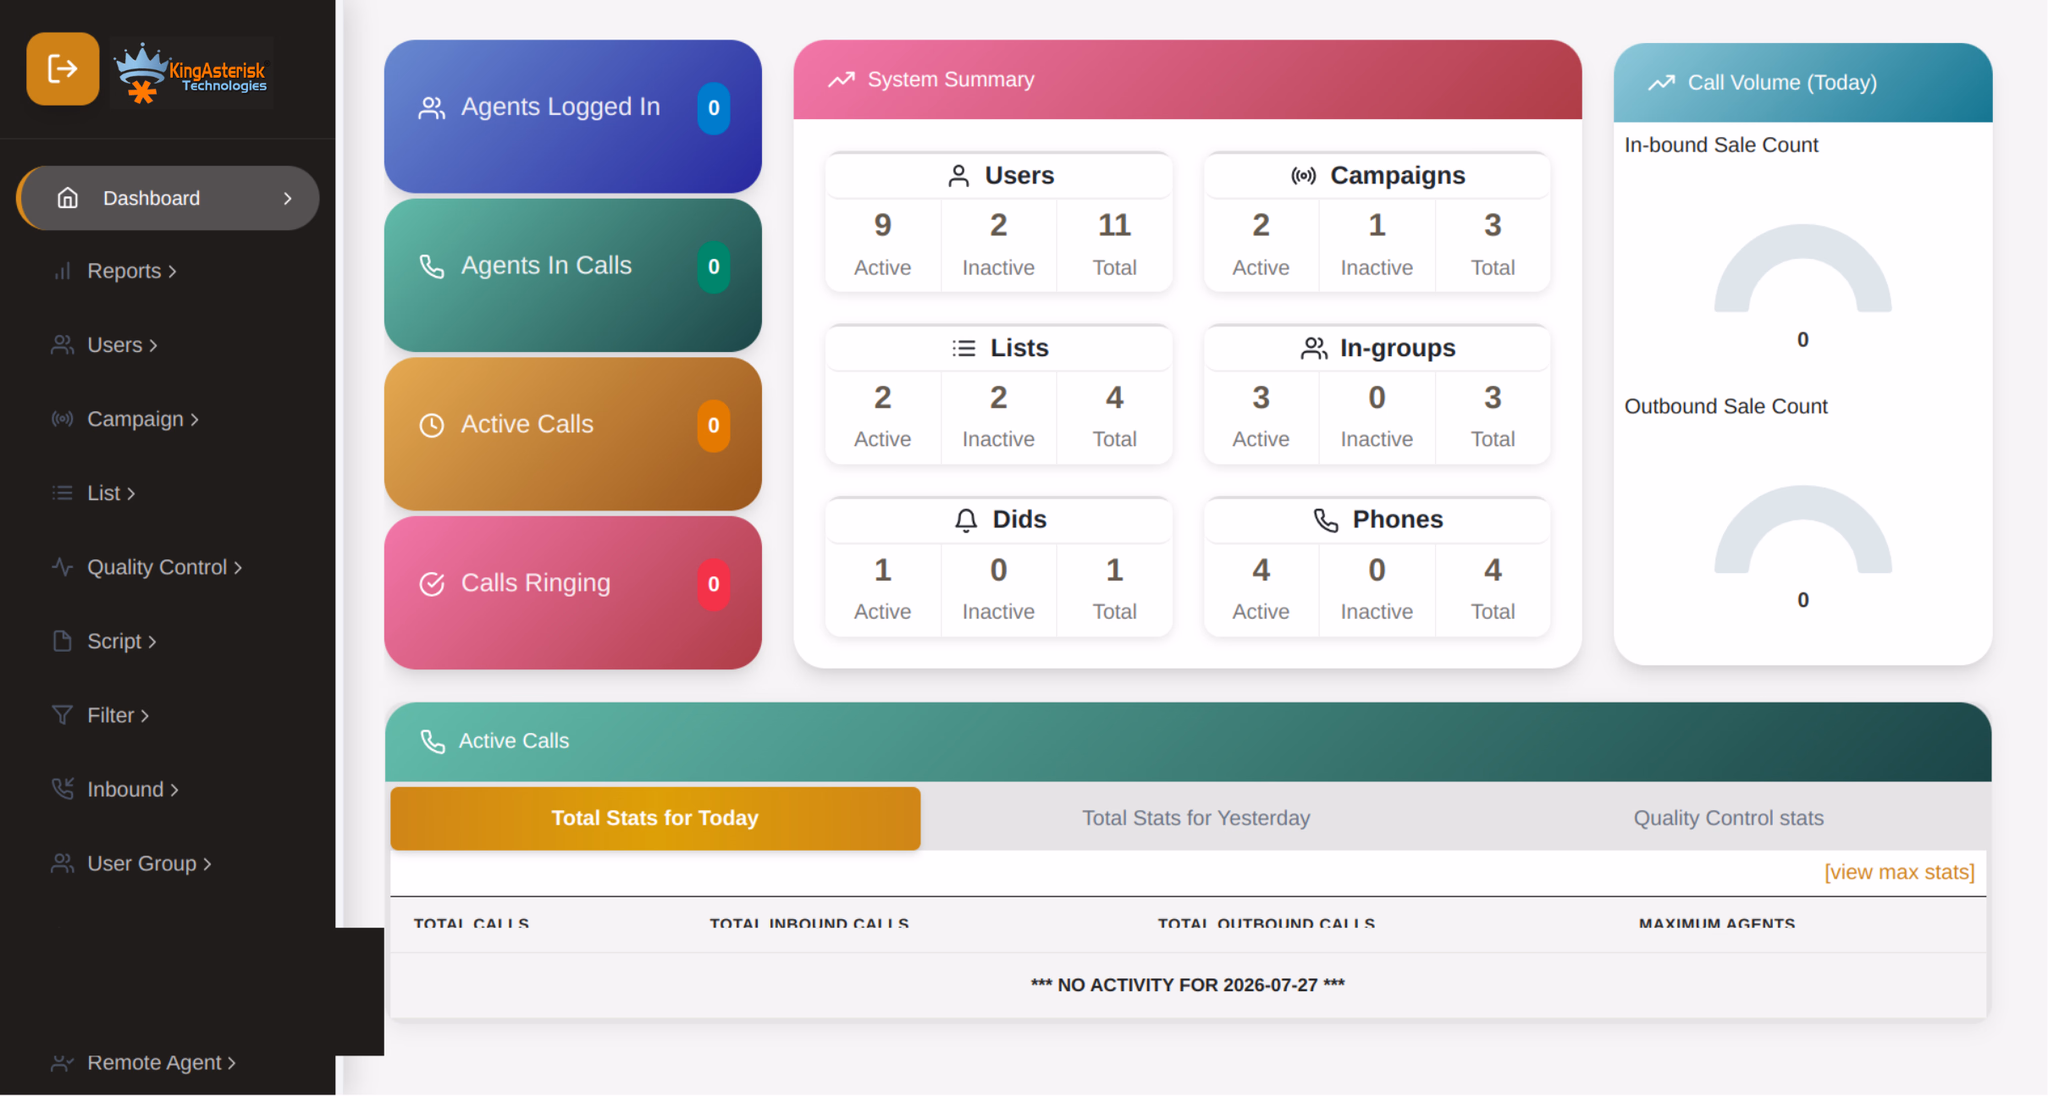The width and height of the screenshot is (2048, 1096).
Task: Click the clock icon on Active Calls card
Action: (x=431, y=425)
